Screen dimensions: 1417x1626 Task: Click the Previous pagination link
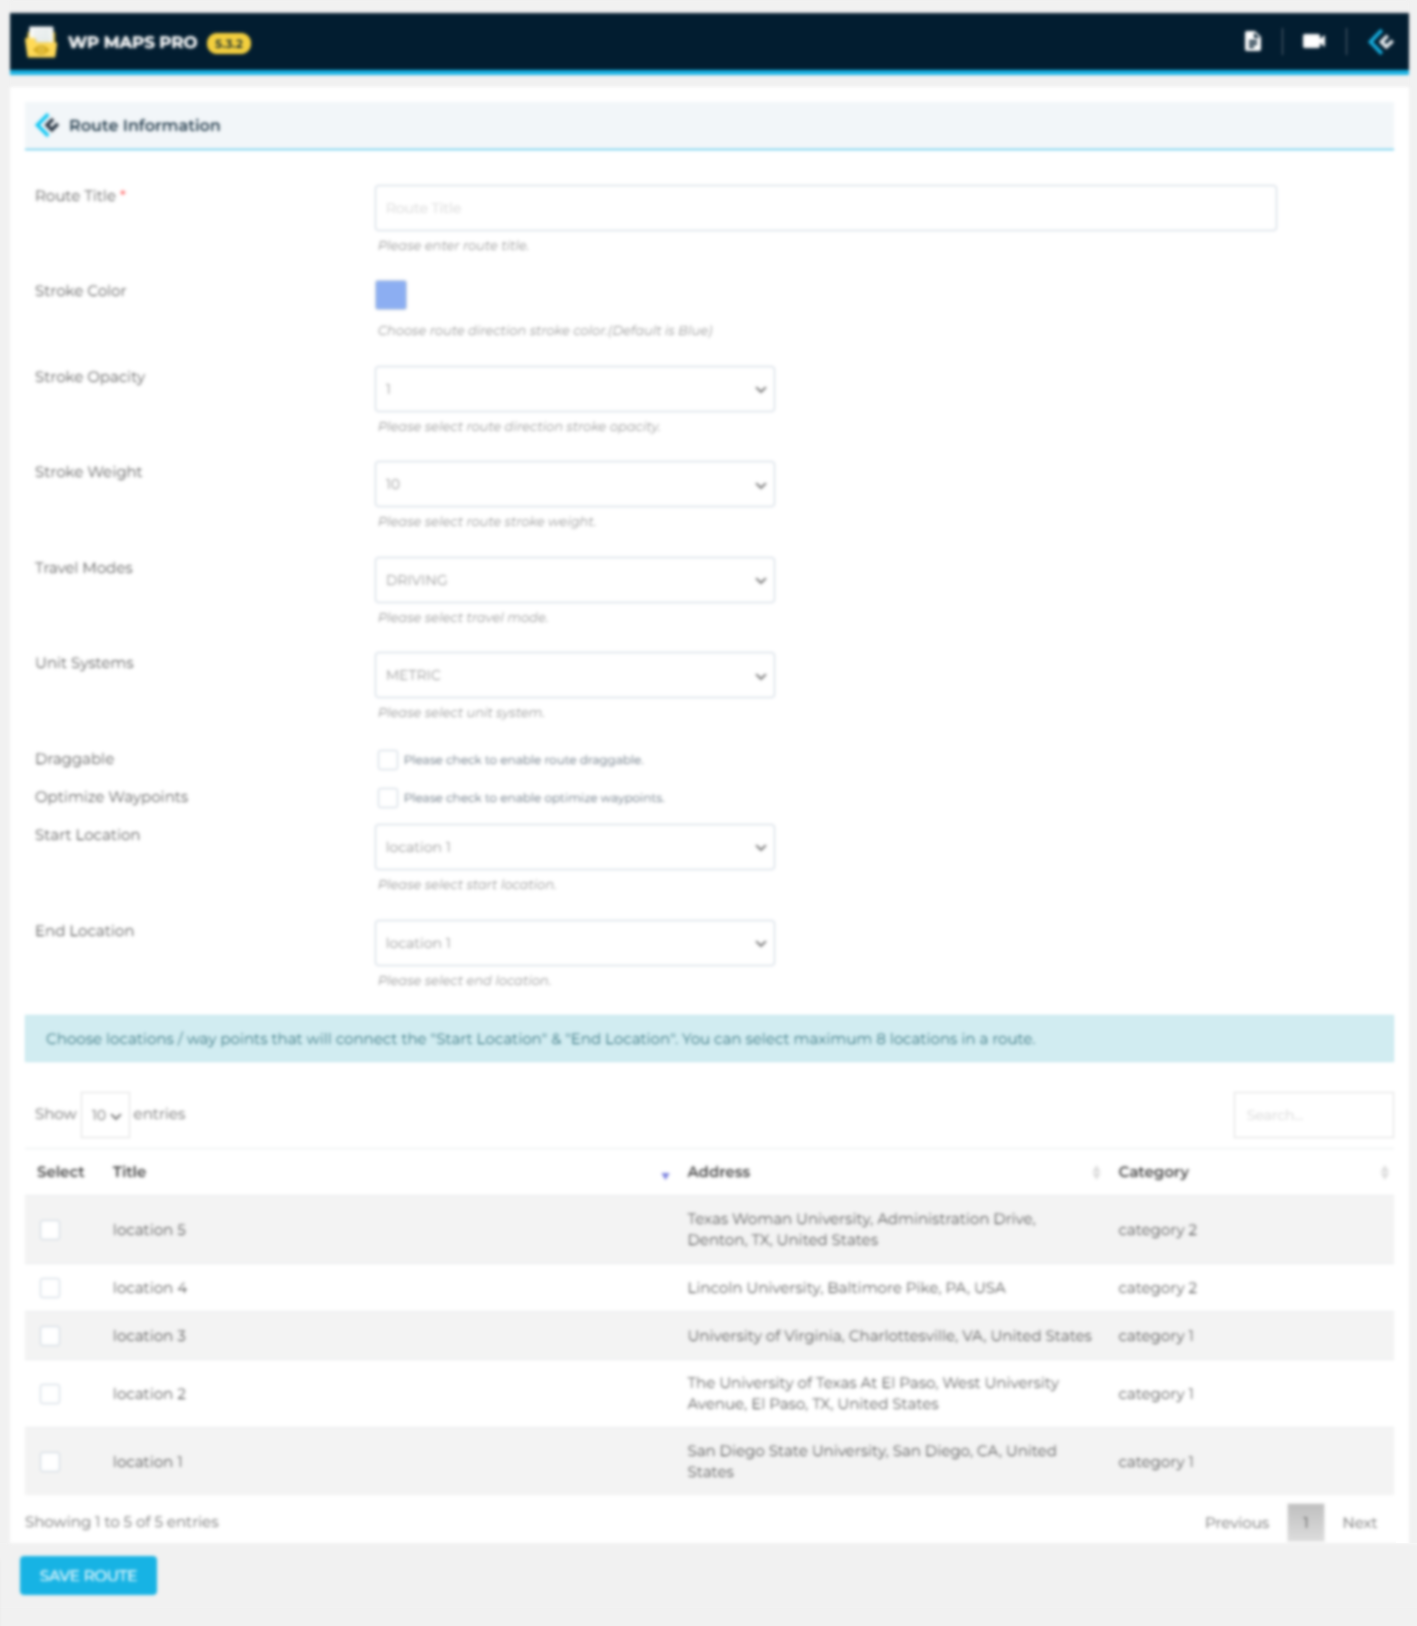pos(1236,1522)
